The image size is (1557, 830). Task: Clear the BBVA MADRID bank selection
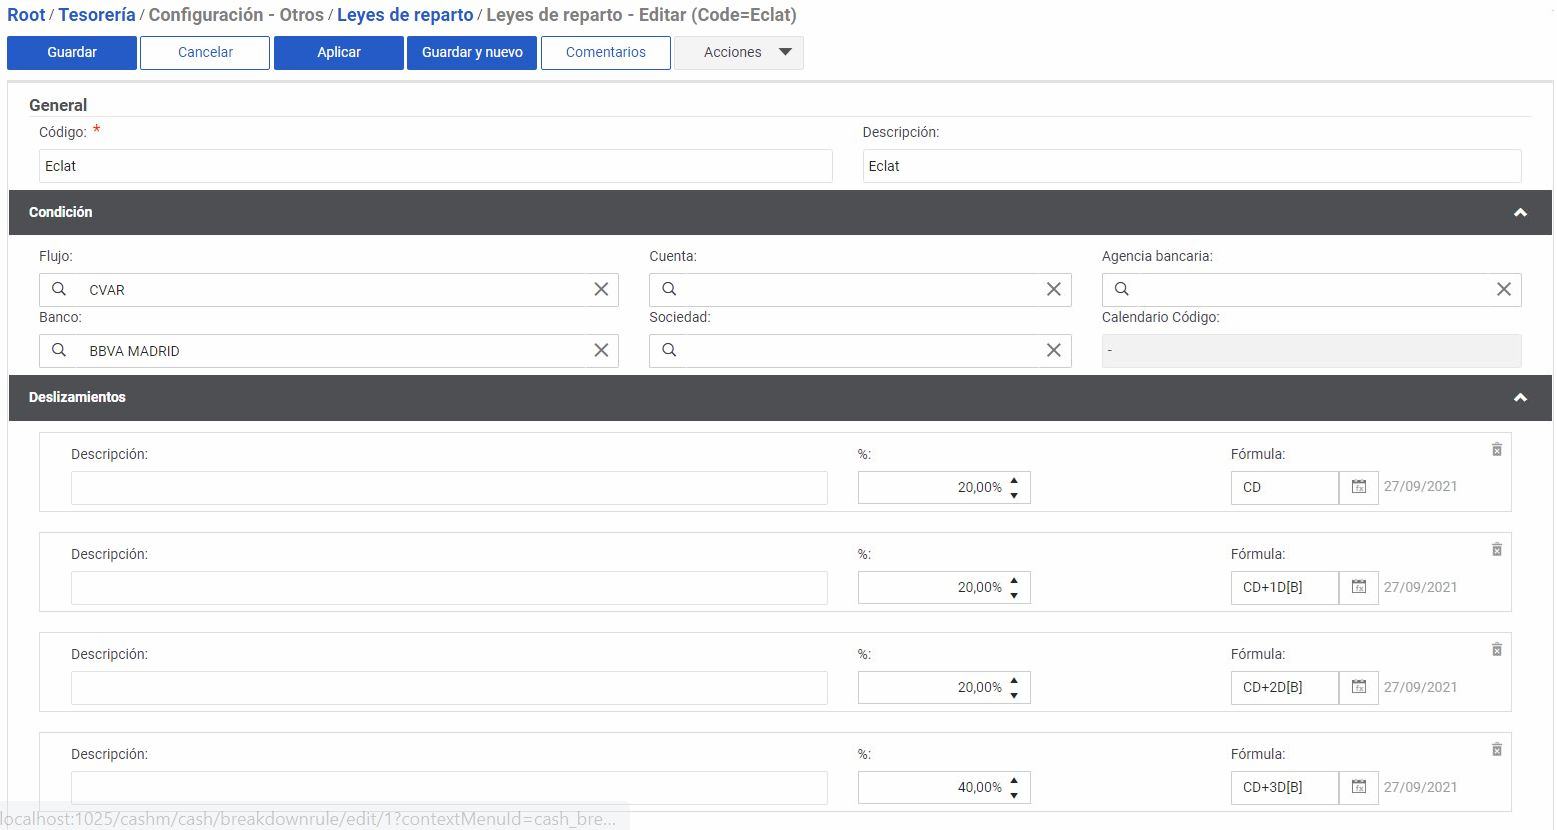point(601,350)
